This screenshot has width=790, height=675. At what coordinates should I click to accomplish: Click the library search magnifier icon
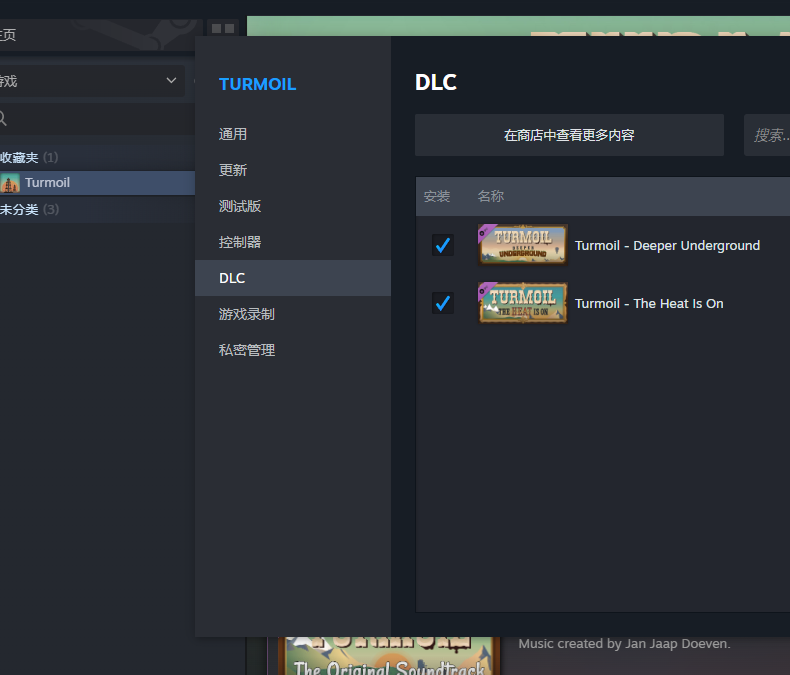3,119
